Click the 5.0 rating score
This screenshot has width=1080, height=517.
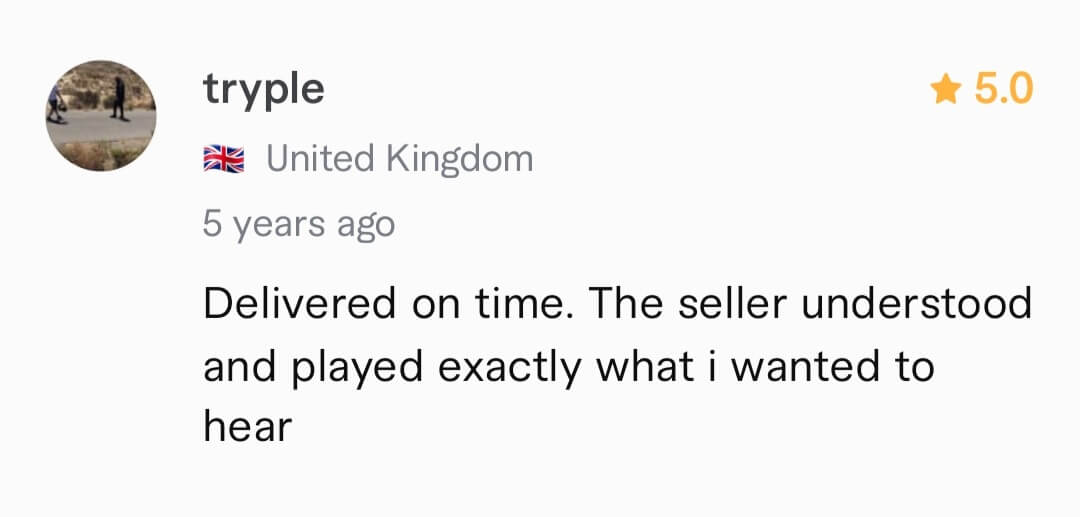click(1004, 89)
